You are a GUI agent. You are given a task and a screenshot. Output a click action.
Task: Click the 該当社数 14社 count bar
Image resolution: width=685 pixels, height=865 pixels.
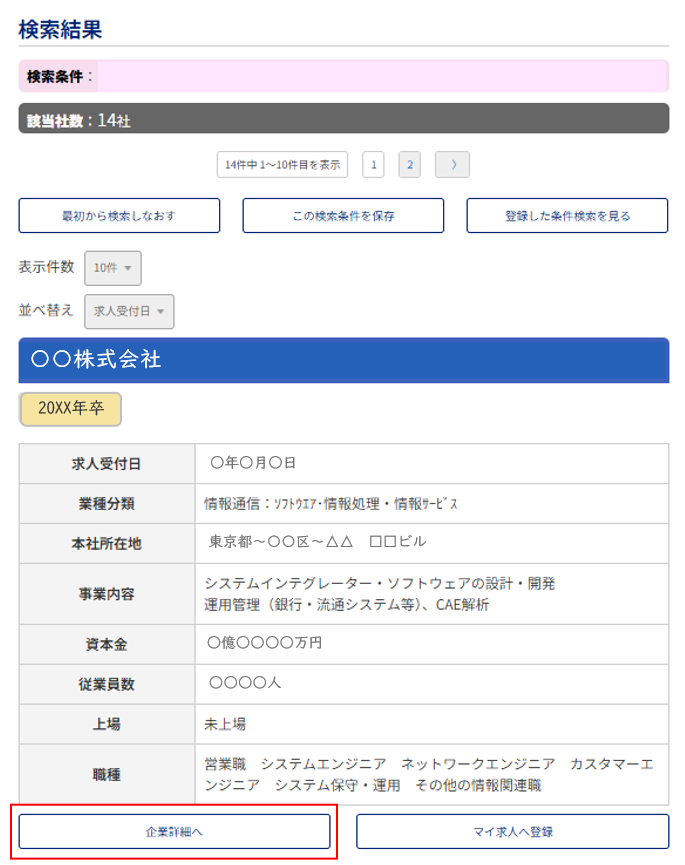(343, 119)
